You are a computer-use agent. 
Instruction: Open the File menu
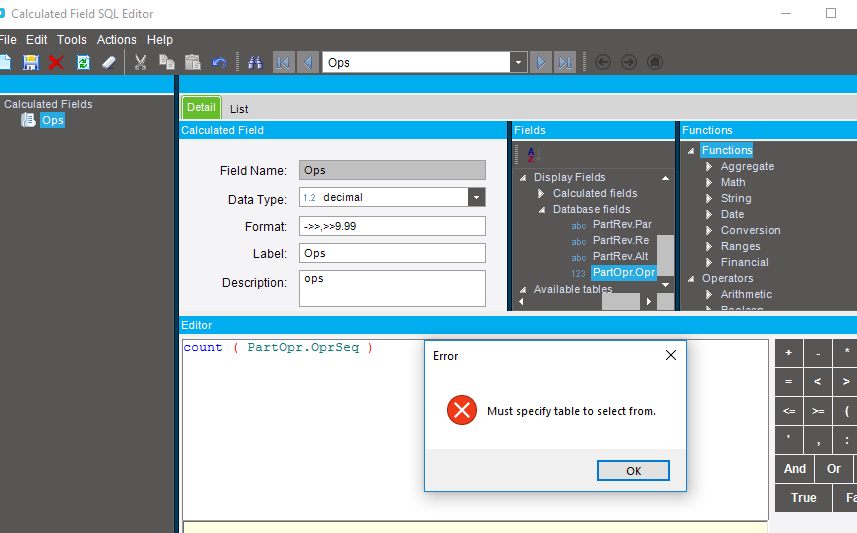[8, 40]
